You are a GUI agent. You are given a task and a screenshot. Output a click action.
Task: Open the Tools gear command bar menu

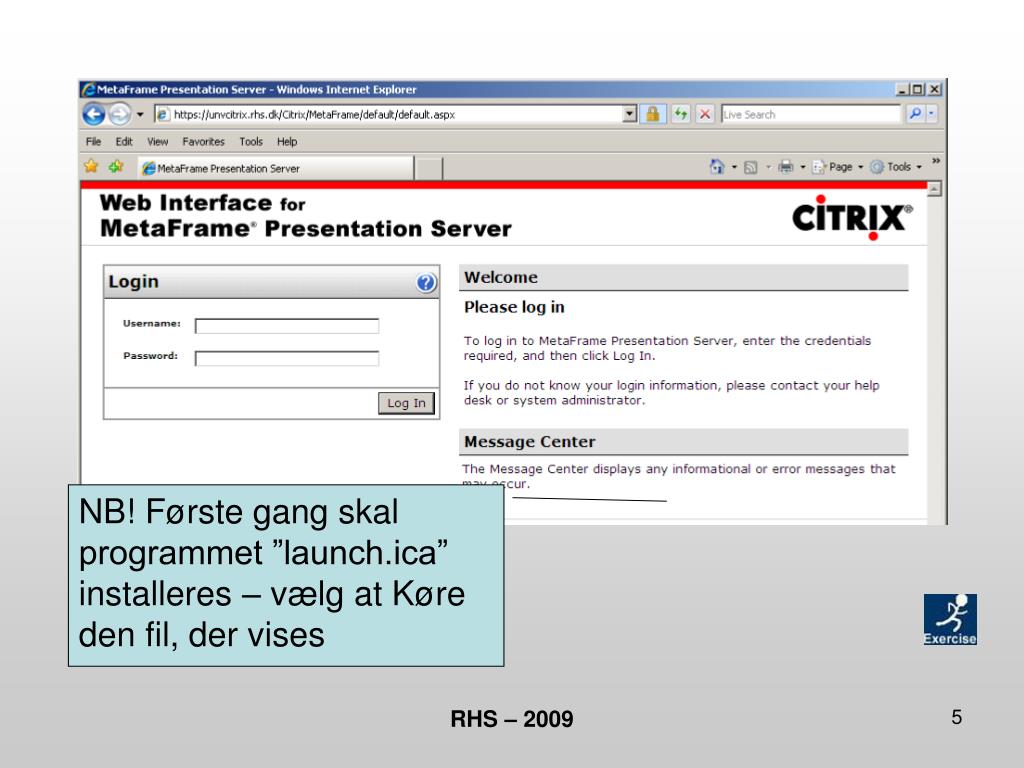click(897, 167)
